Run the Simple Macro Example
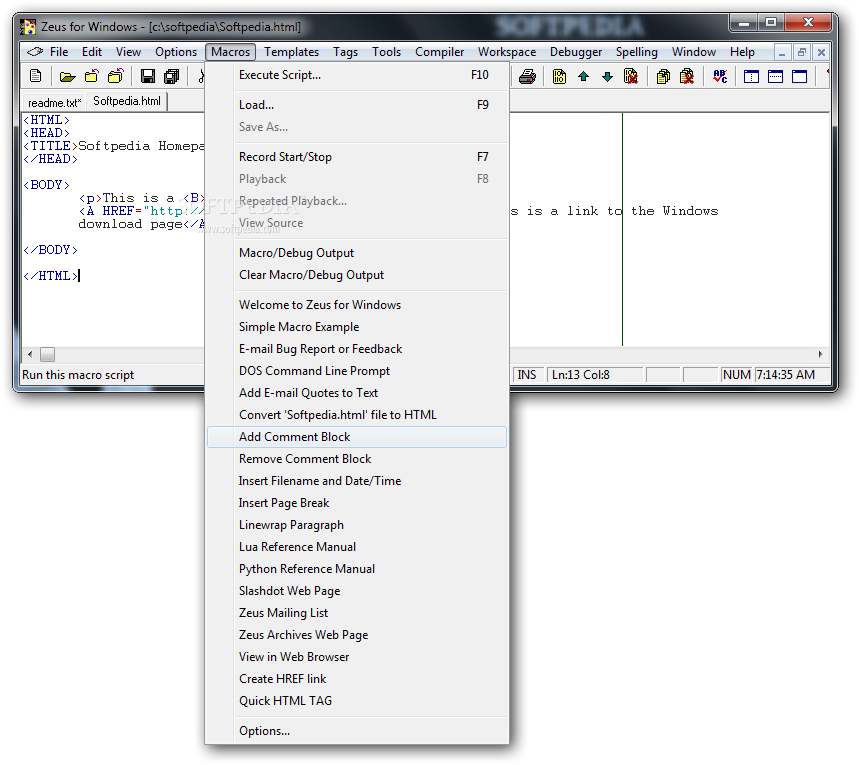 pyautogui.click(x=357, y=327)
